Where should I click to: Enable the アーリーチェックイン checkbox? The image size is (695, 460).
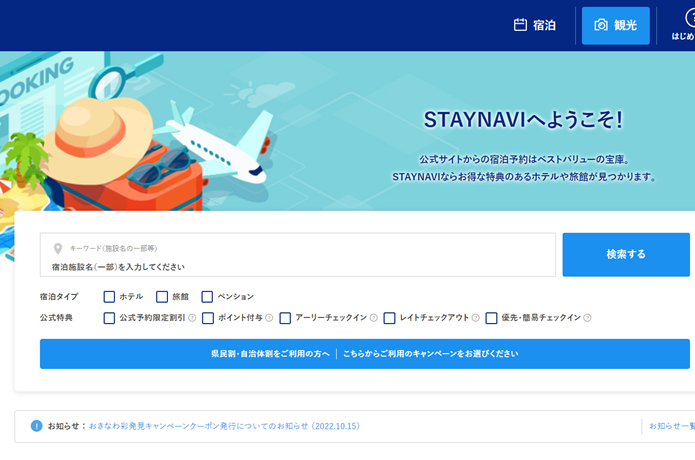[x=285, y=318]
